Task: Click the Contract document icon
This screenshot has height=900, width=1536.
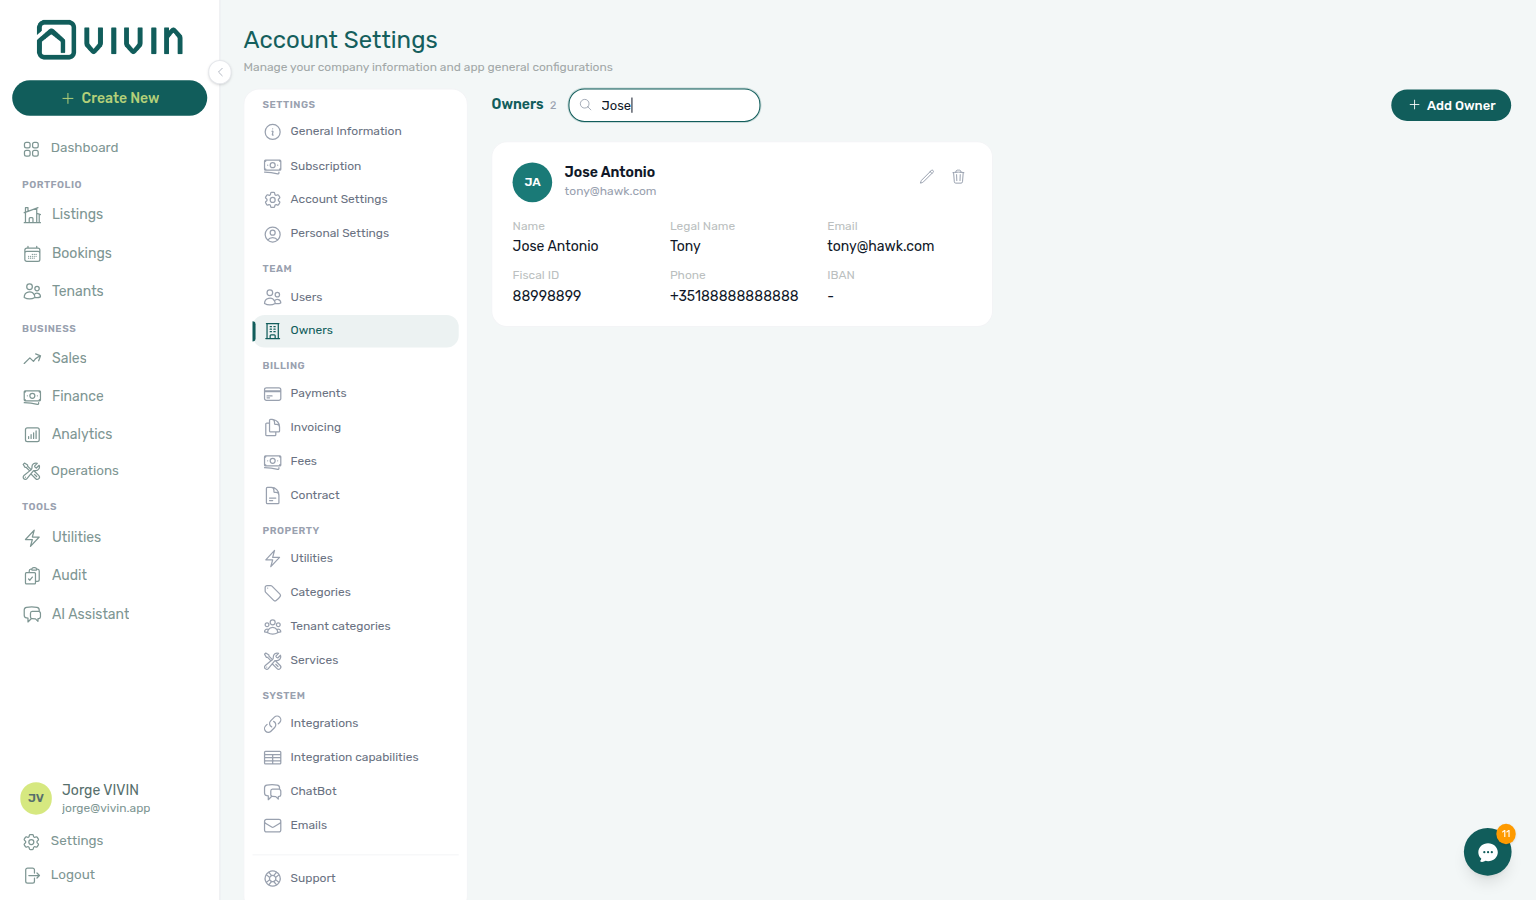Action: tap(272, 496)
